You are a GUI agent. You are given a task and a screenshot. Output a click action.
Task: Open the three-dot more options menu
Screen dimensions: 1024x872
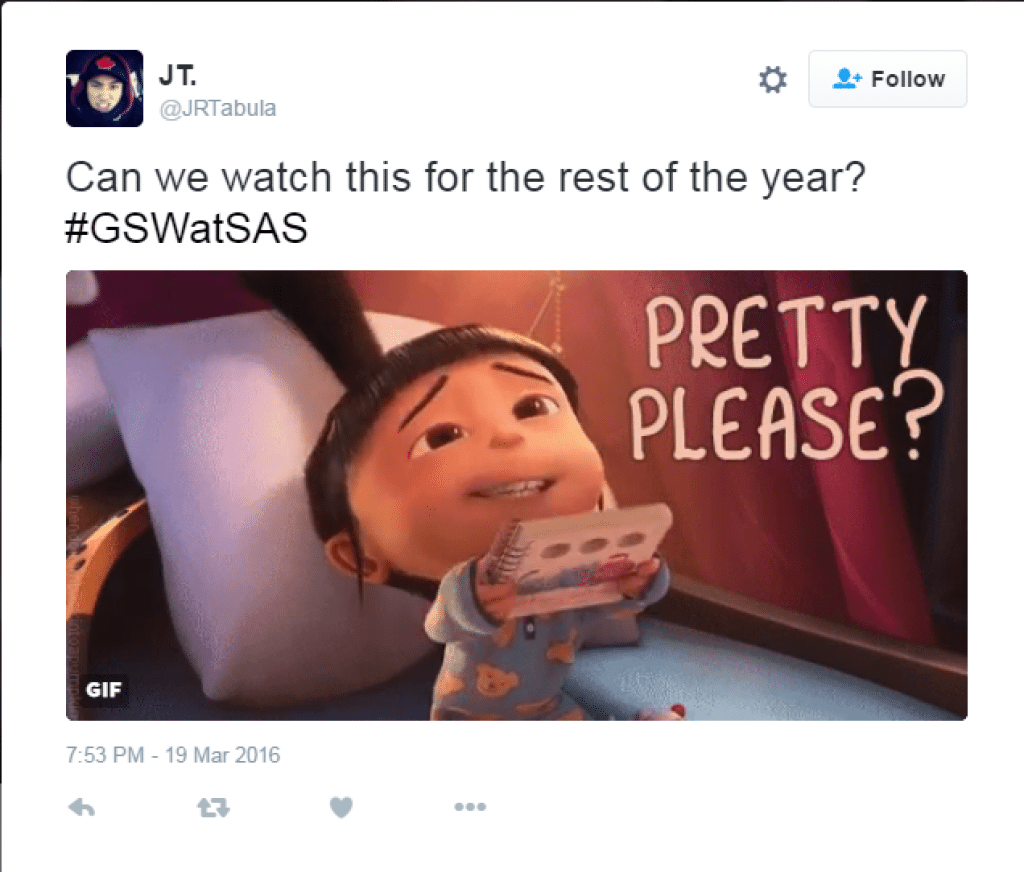(x=470, y=807)
